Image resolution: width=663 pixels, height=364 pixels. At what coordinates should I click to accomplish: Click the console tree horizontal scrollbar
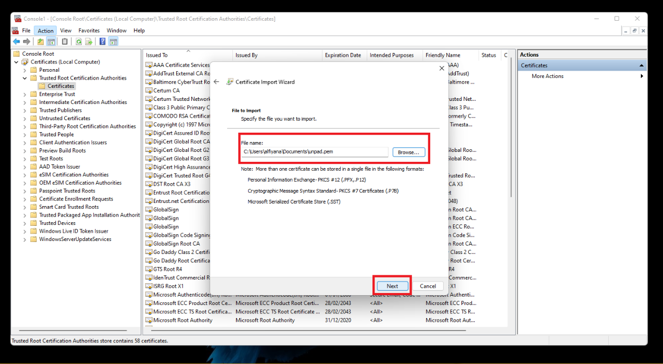point(73,331)
